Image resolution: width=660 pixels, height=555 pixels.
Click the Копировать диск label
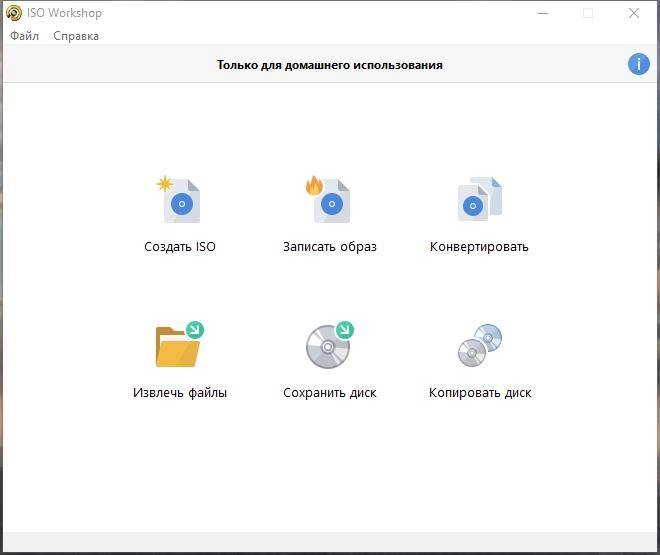tap(480, 393)
